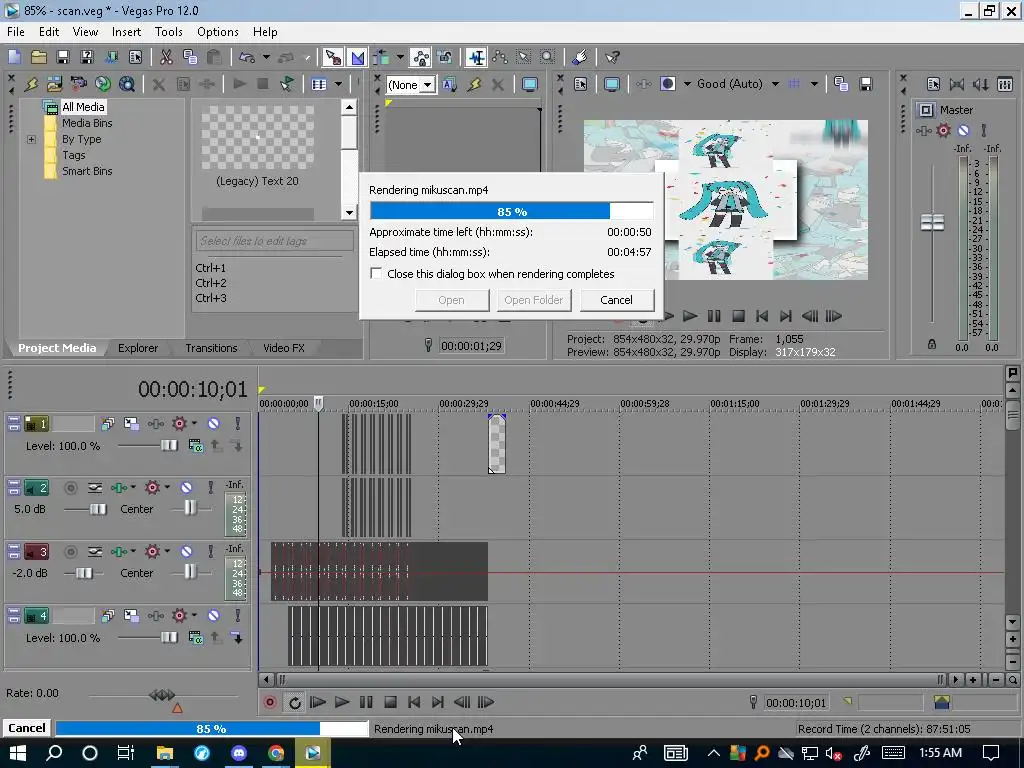
Task: Open the Undo history dropdown arrow
Action: click(266, 57)
